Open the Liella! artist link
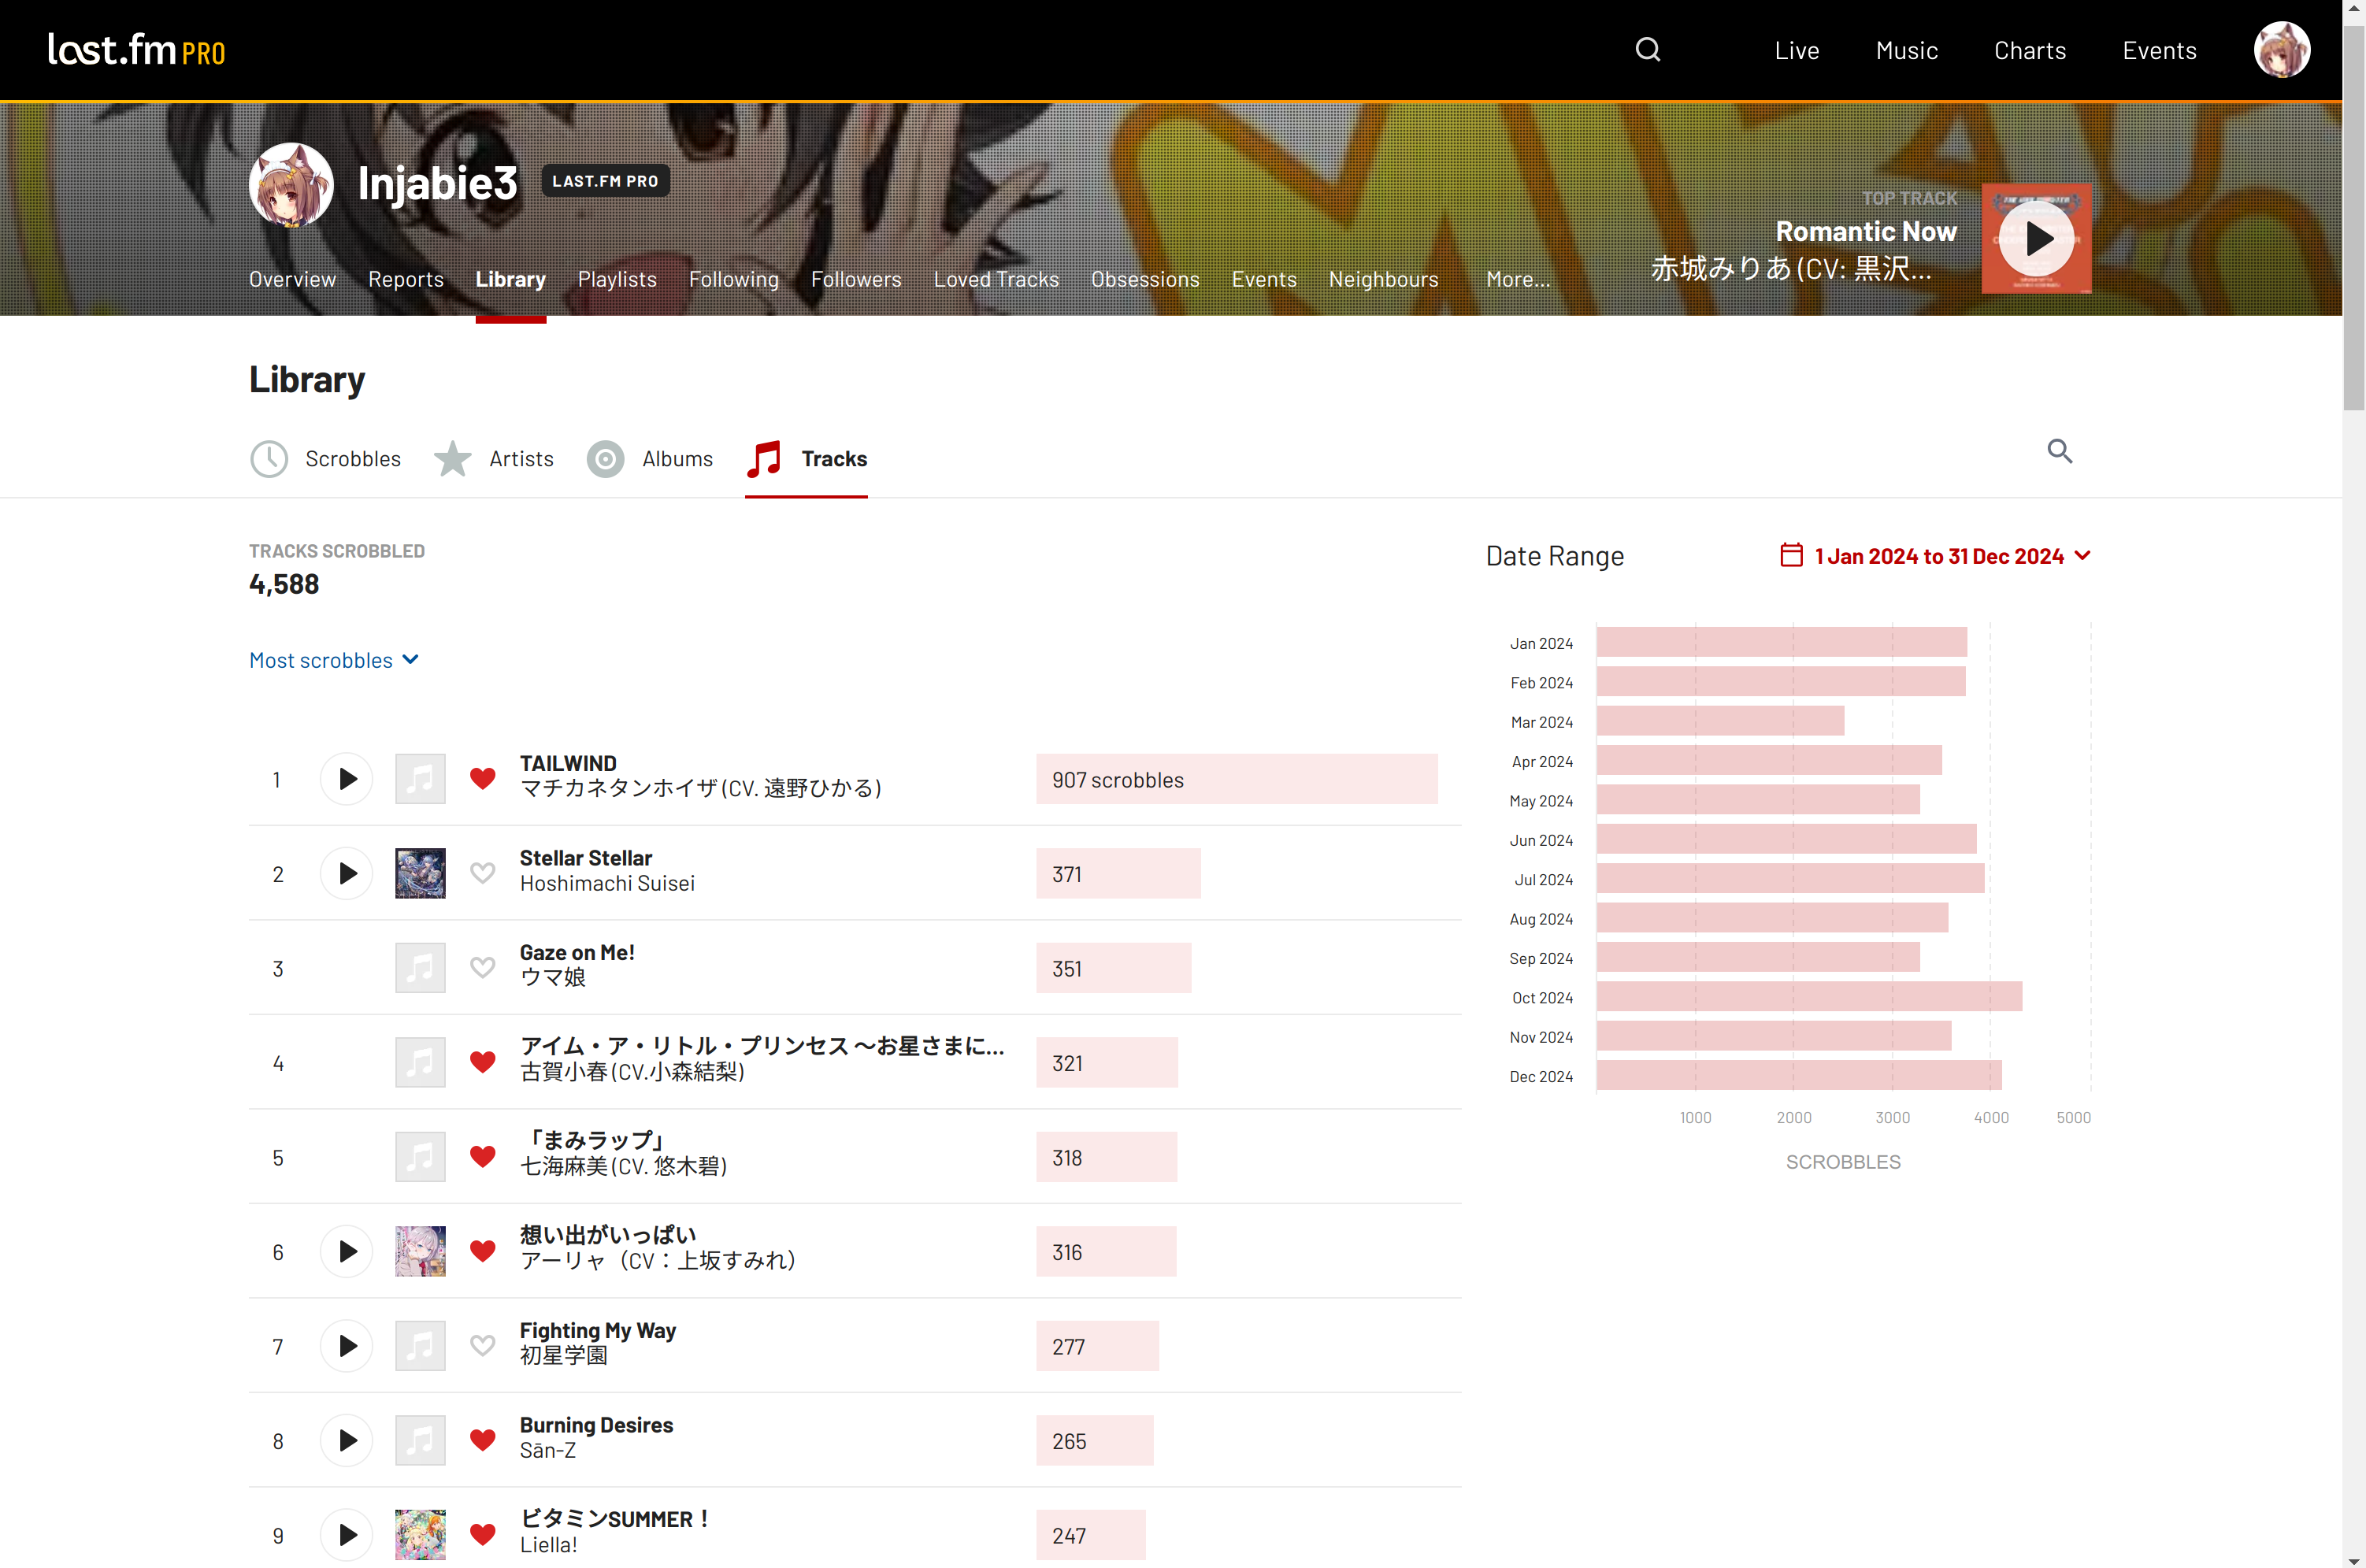Screen dimensions: 2366x1568 548,1545
